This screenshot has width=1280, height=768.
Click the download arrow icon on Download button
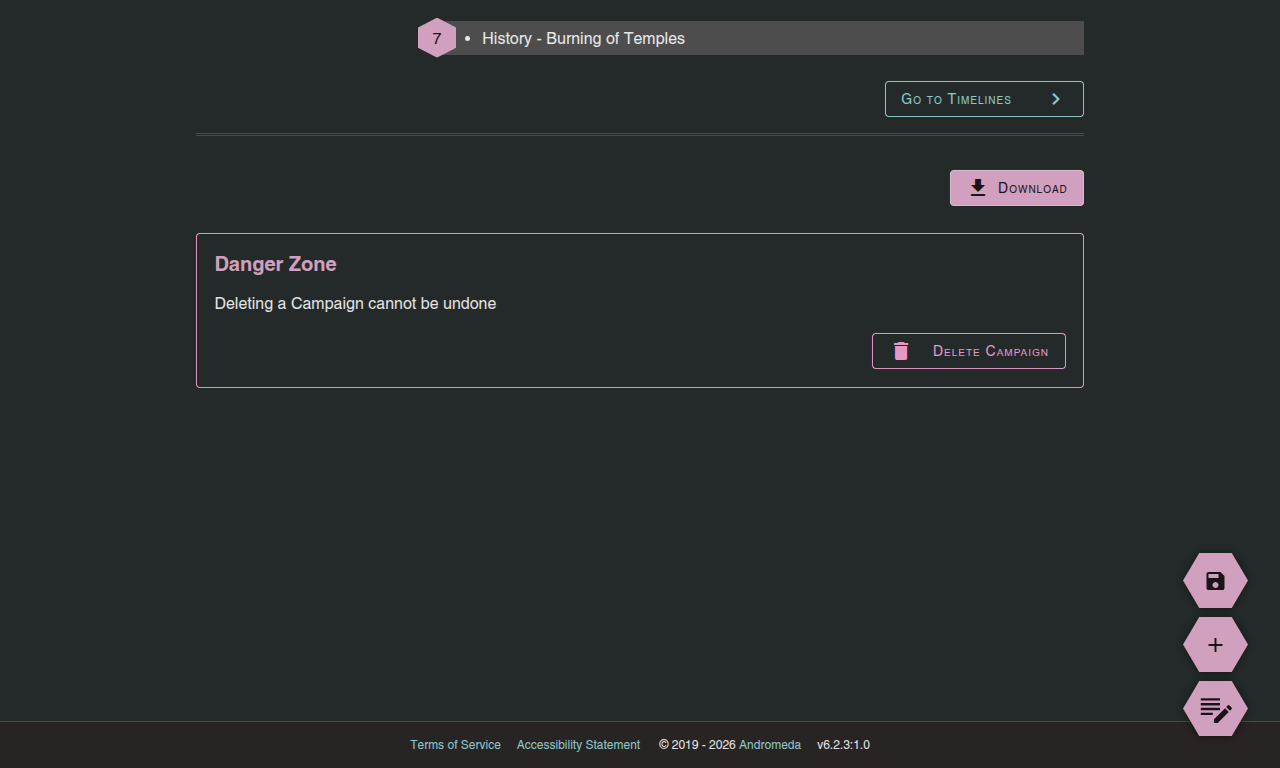(976, 187)
